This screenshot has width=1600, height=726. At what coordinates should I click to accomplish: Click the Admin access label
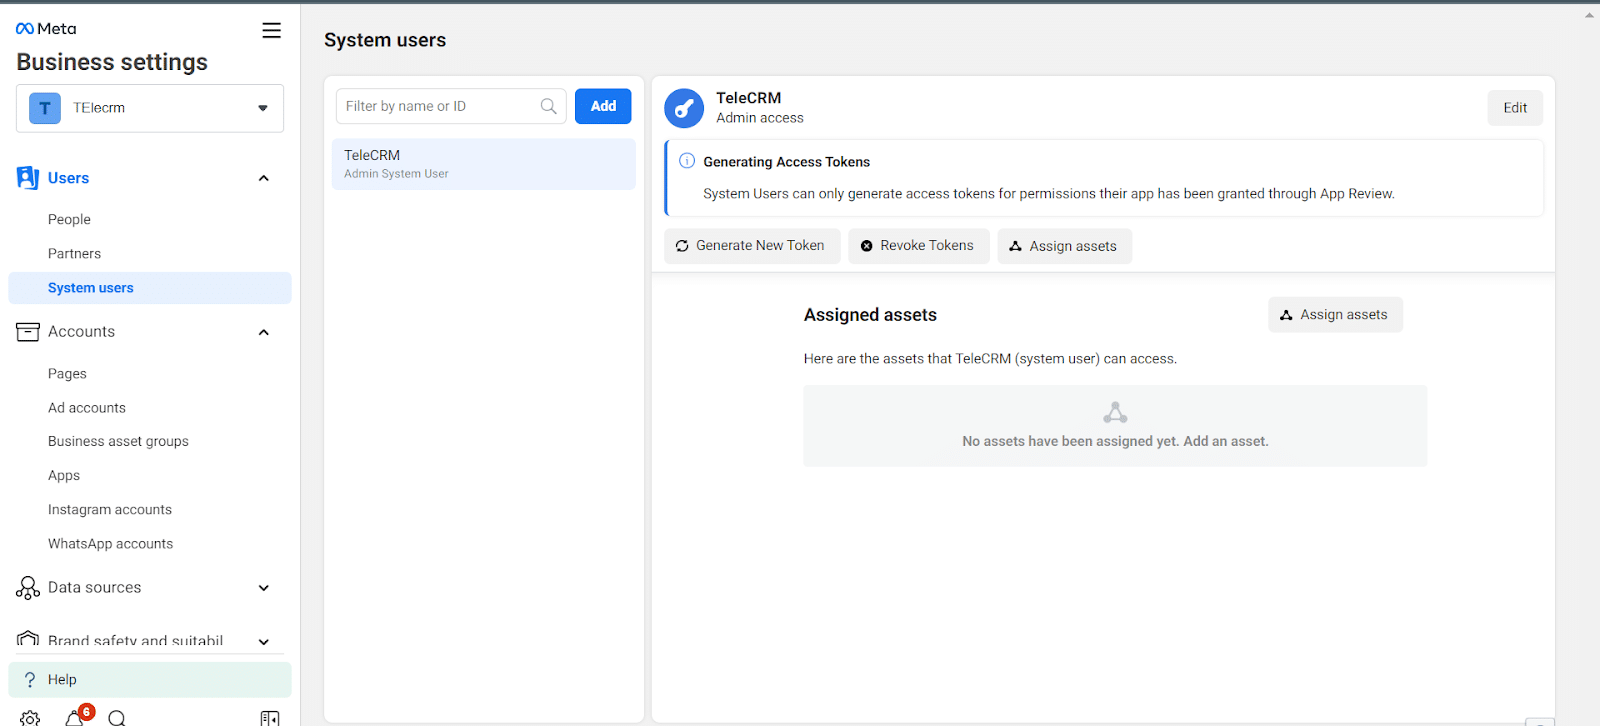pyautogui.click(x=760, y=118)
